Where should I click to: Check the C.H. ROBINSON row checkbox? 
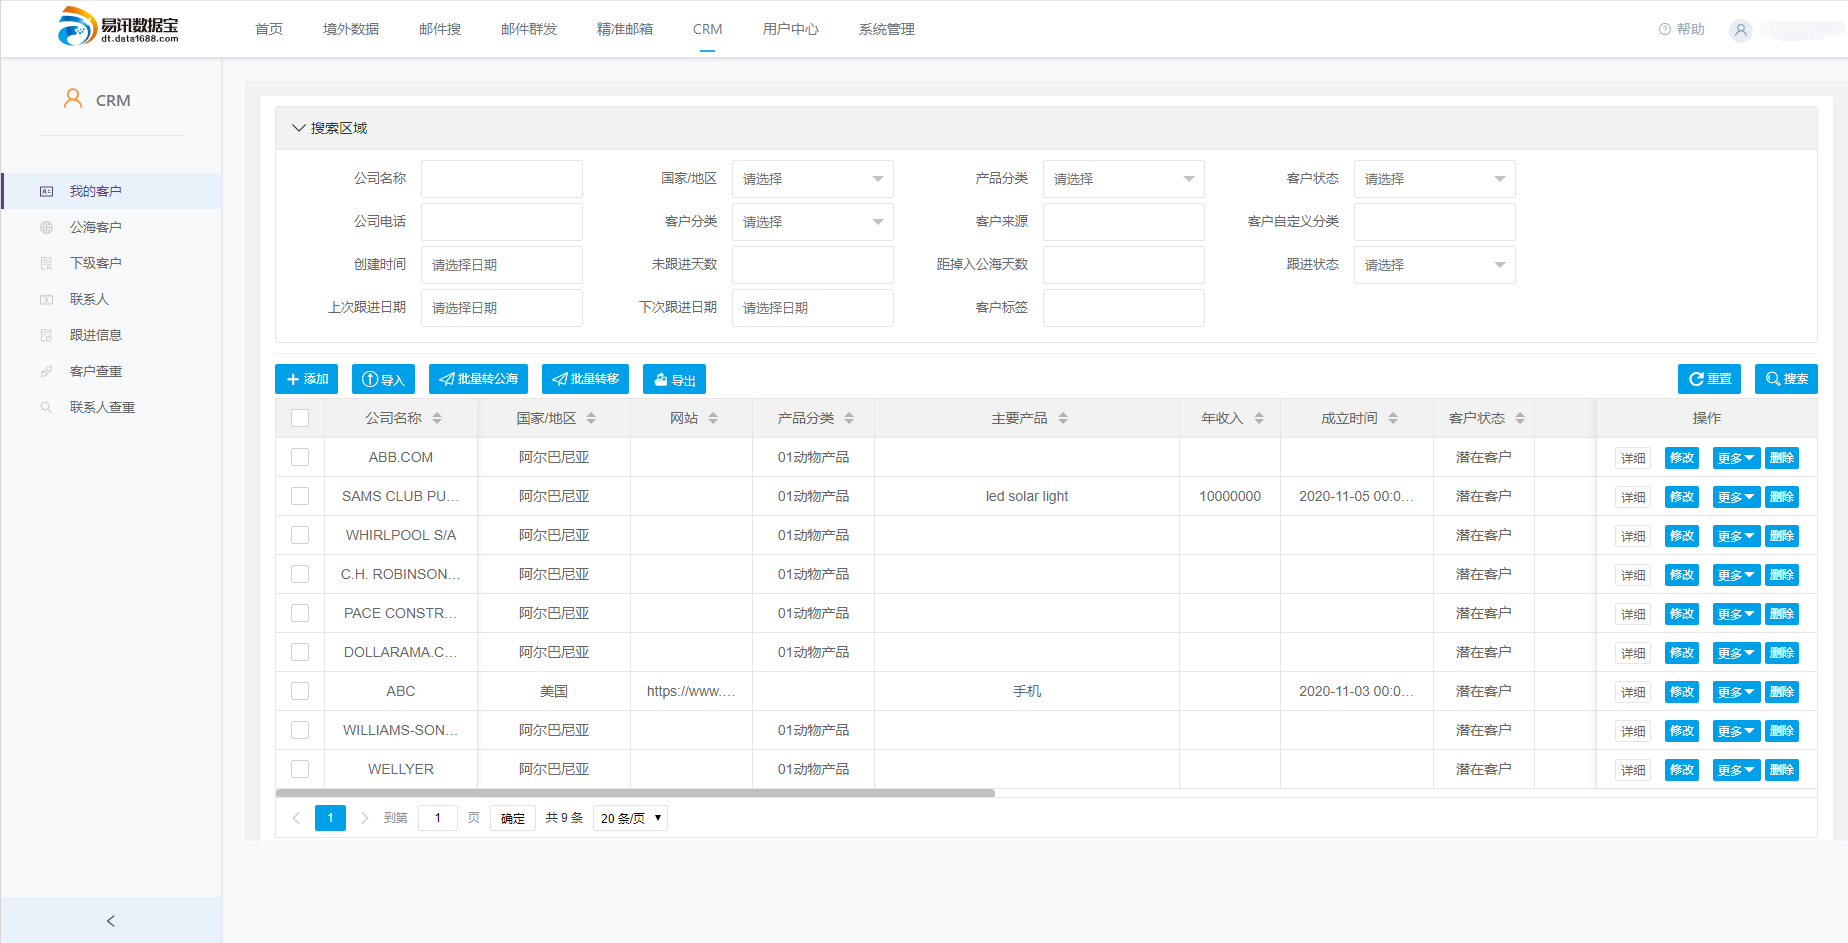click(300, 574)
